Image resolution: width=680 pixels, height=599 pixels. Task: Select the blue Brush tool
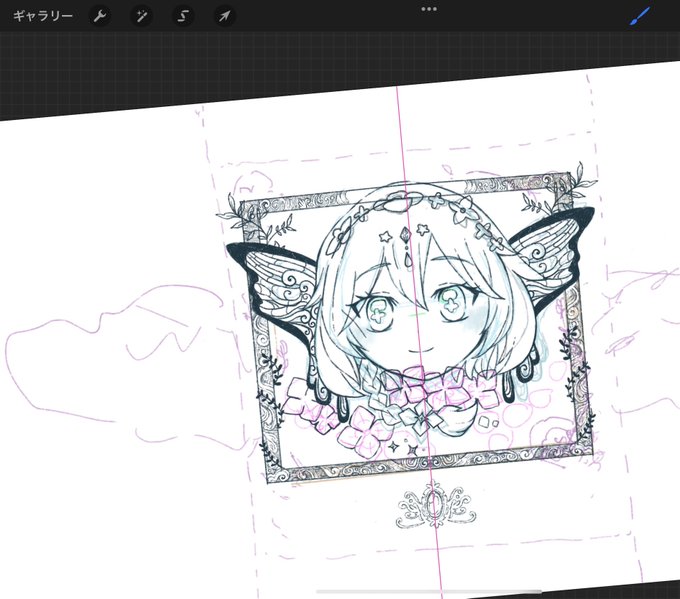click(x=639, y=16)
